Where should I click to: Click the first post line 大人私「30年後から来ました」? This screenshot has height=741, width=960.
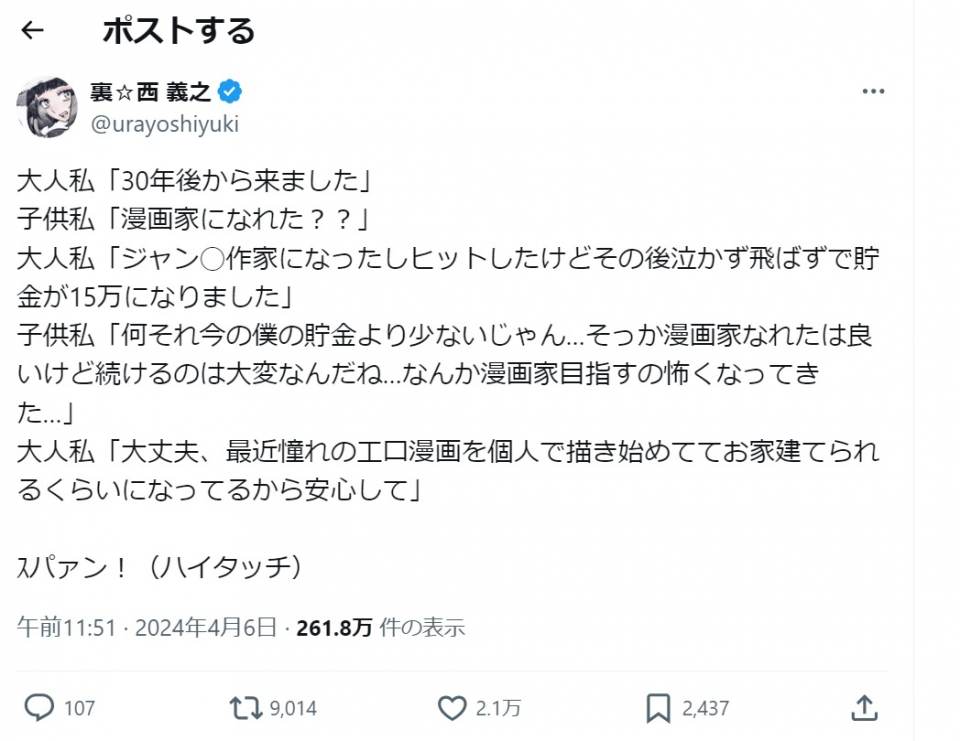(196, 184)
